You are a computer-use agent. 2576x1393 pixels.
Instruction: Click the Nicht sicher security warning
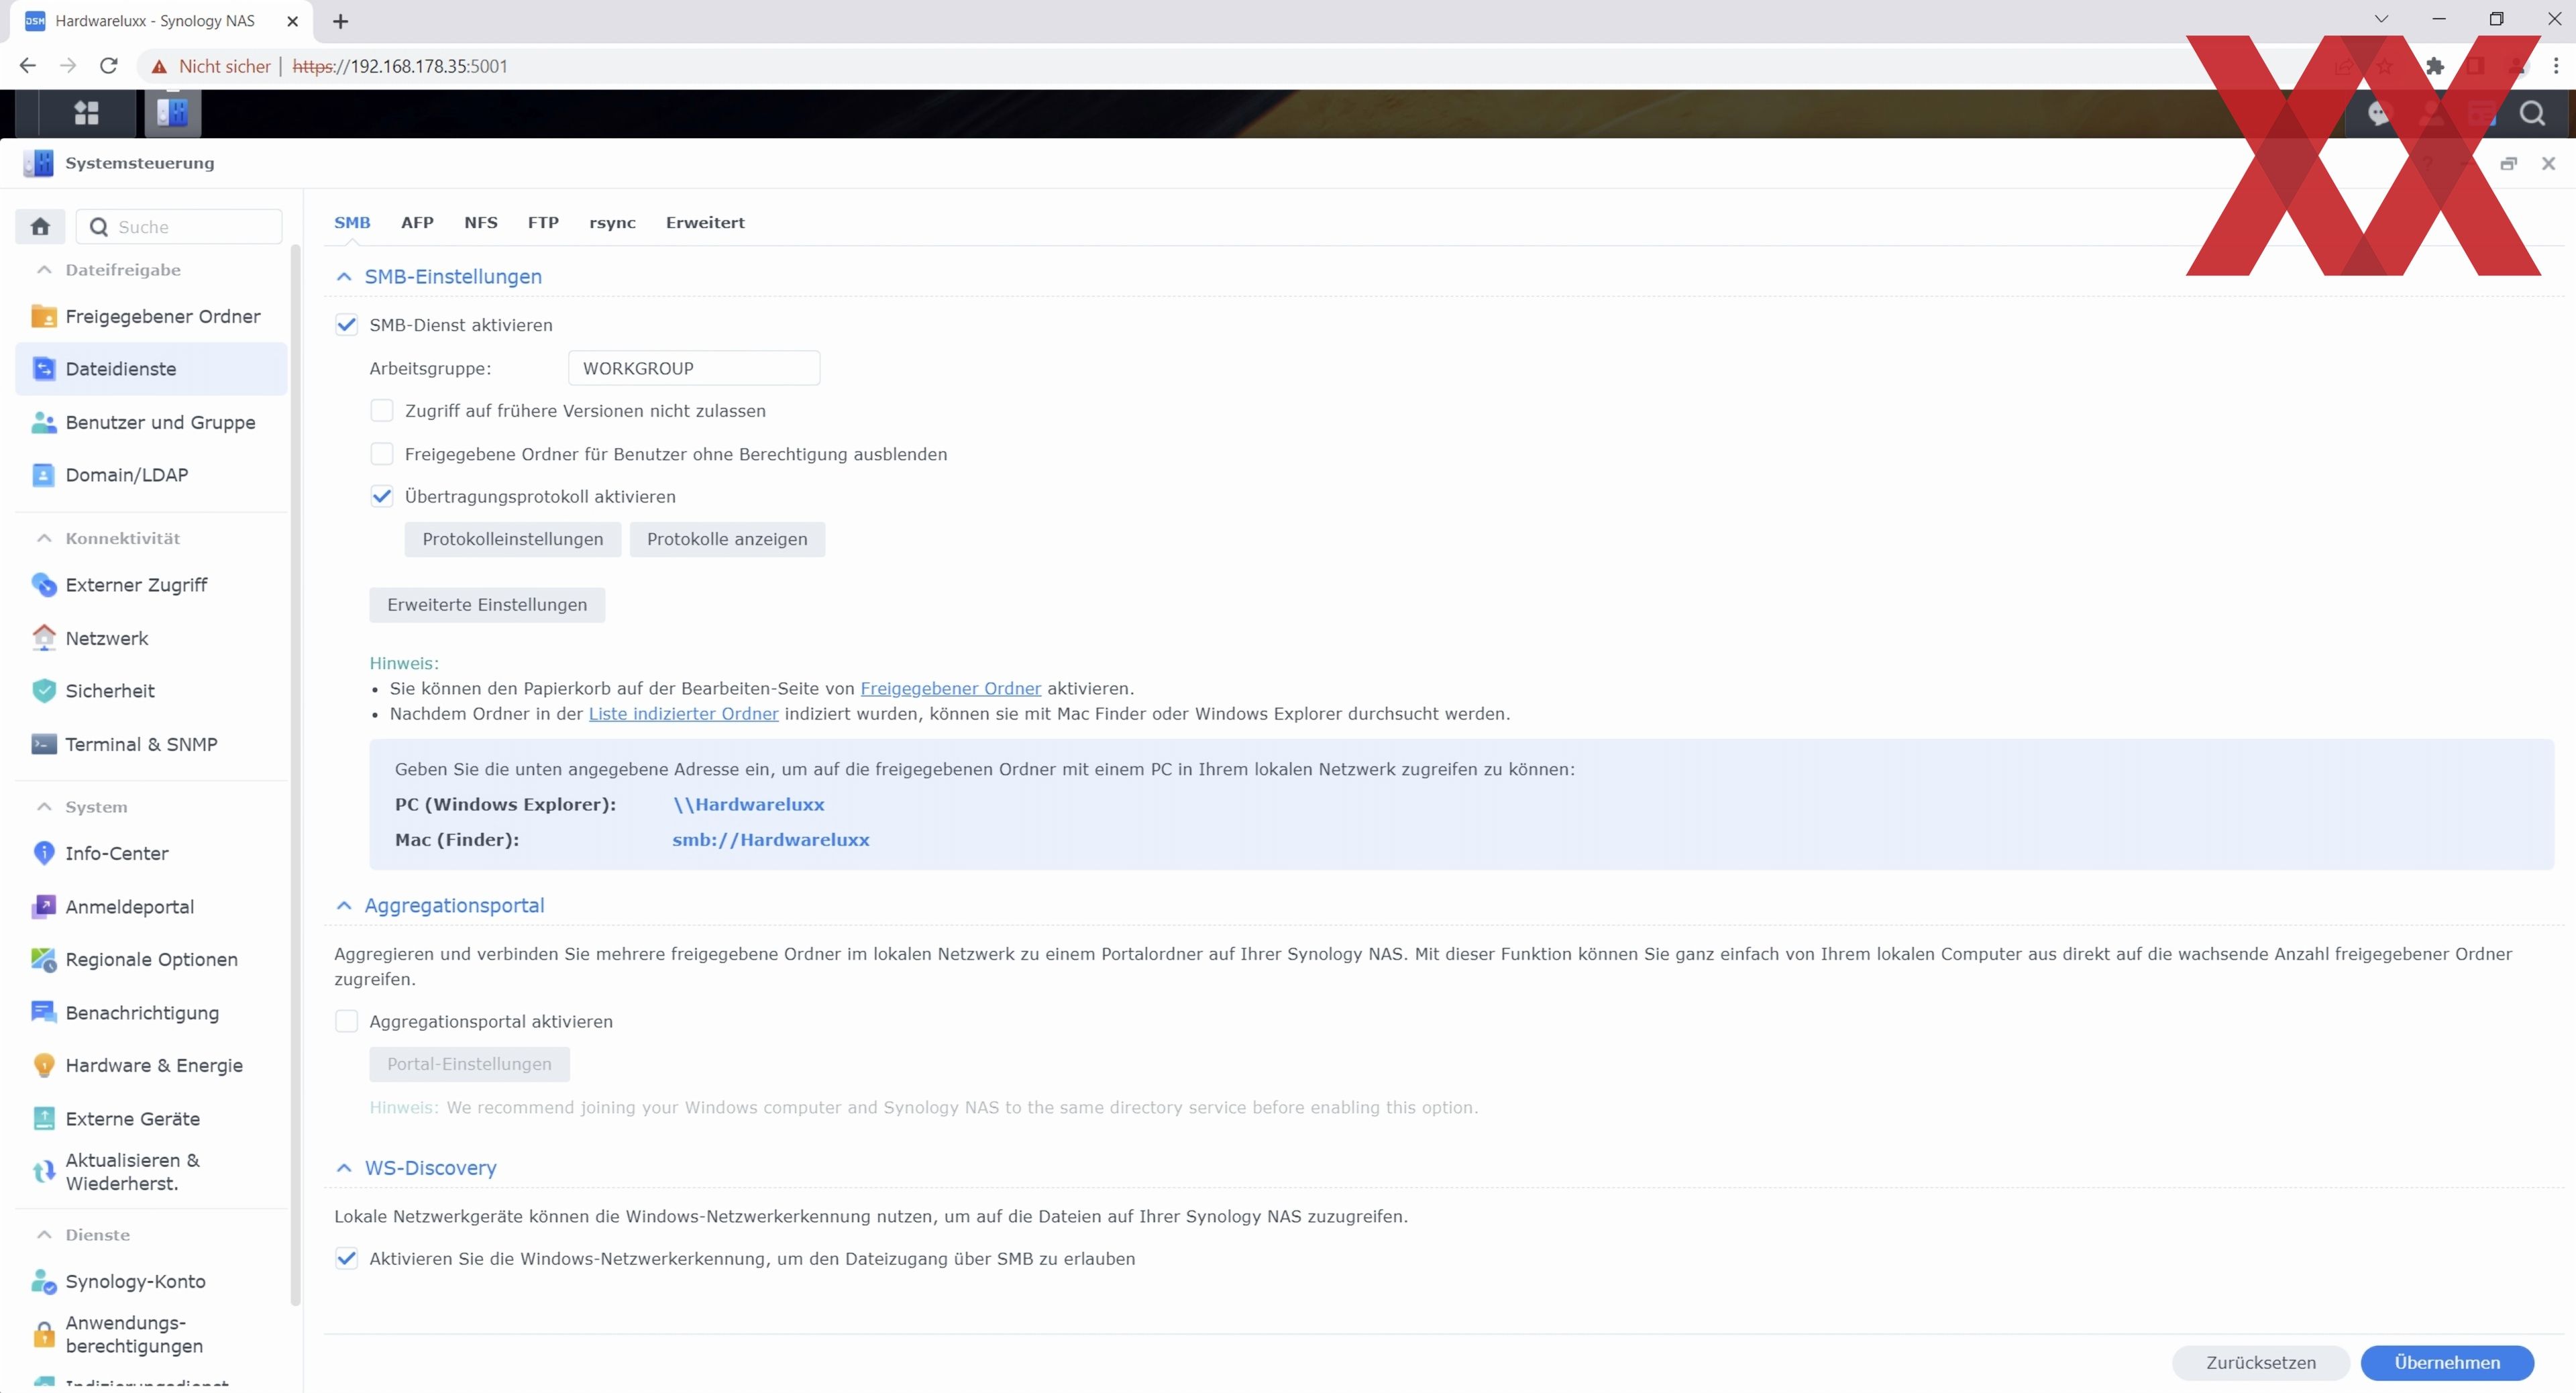tap(211, 66)
